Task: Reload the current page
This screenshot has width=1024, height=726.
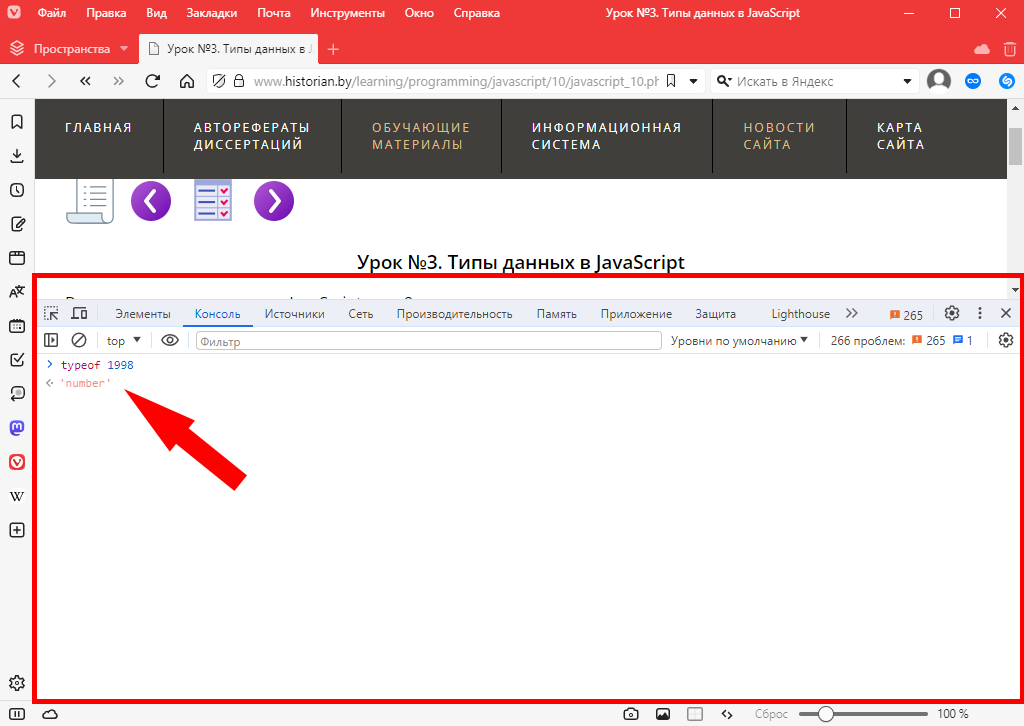Action: coord(153,81)
